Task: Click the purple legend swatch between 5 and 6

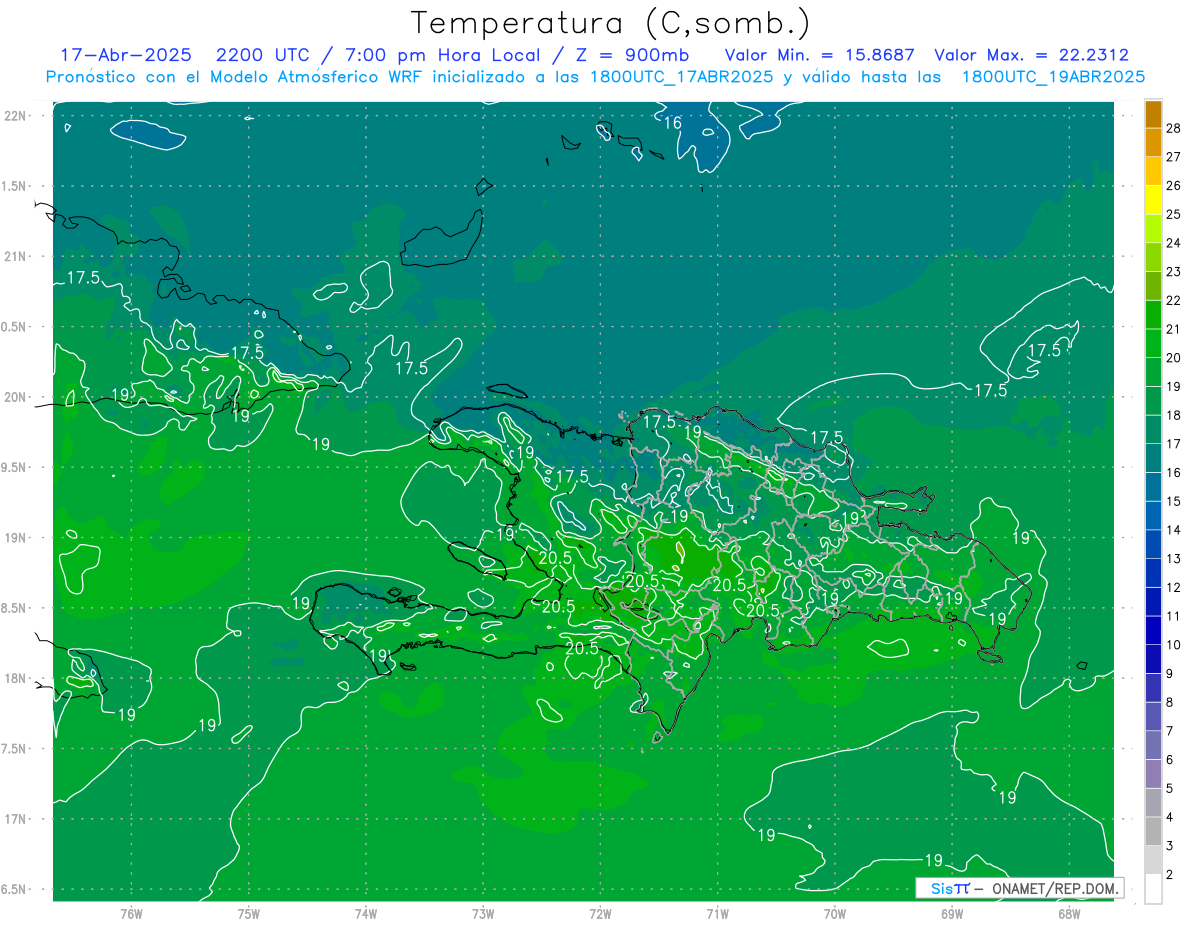Action: tap(1153, 774)
